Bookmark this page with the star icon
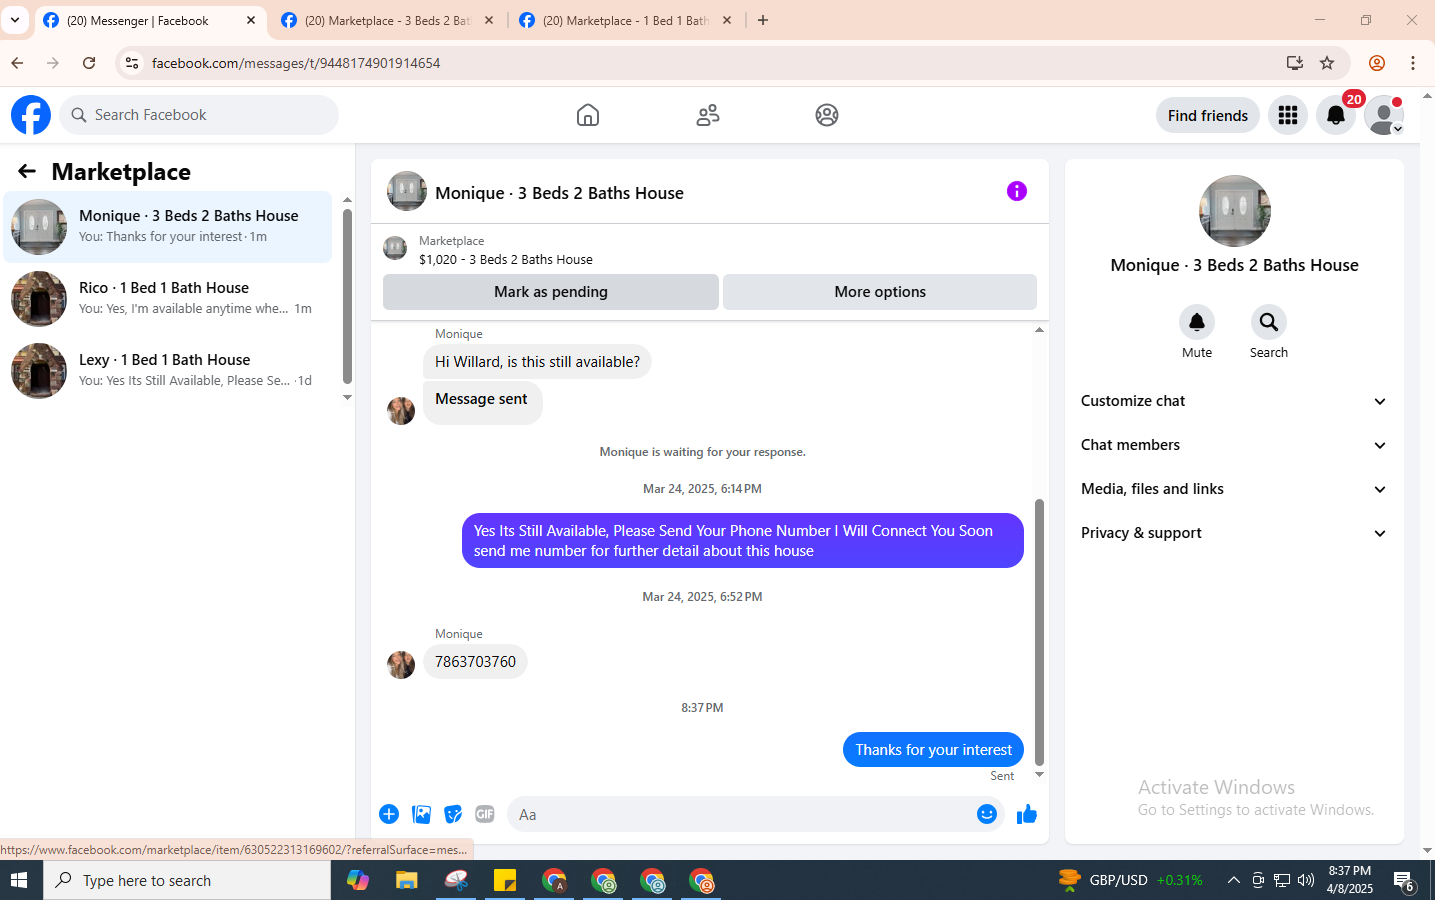The height and width of the screenshot is (900, 1435). (1327, 63)
